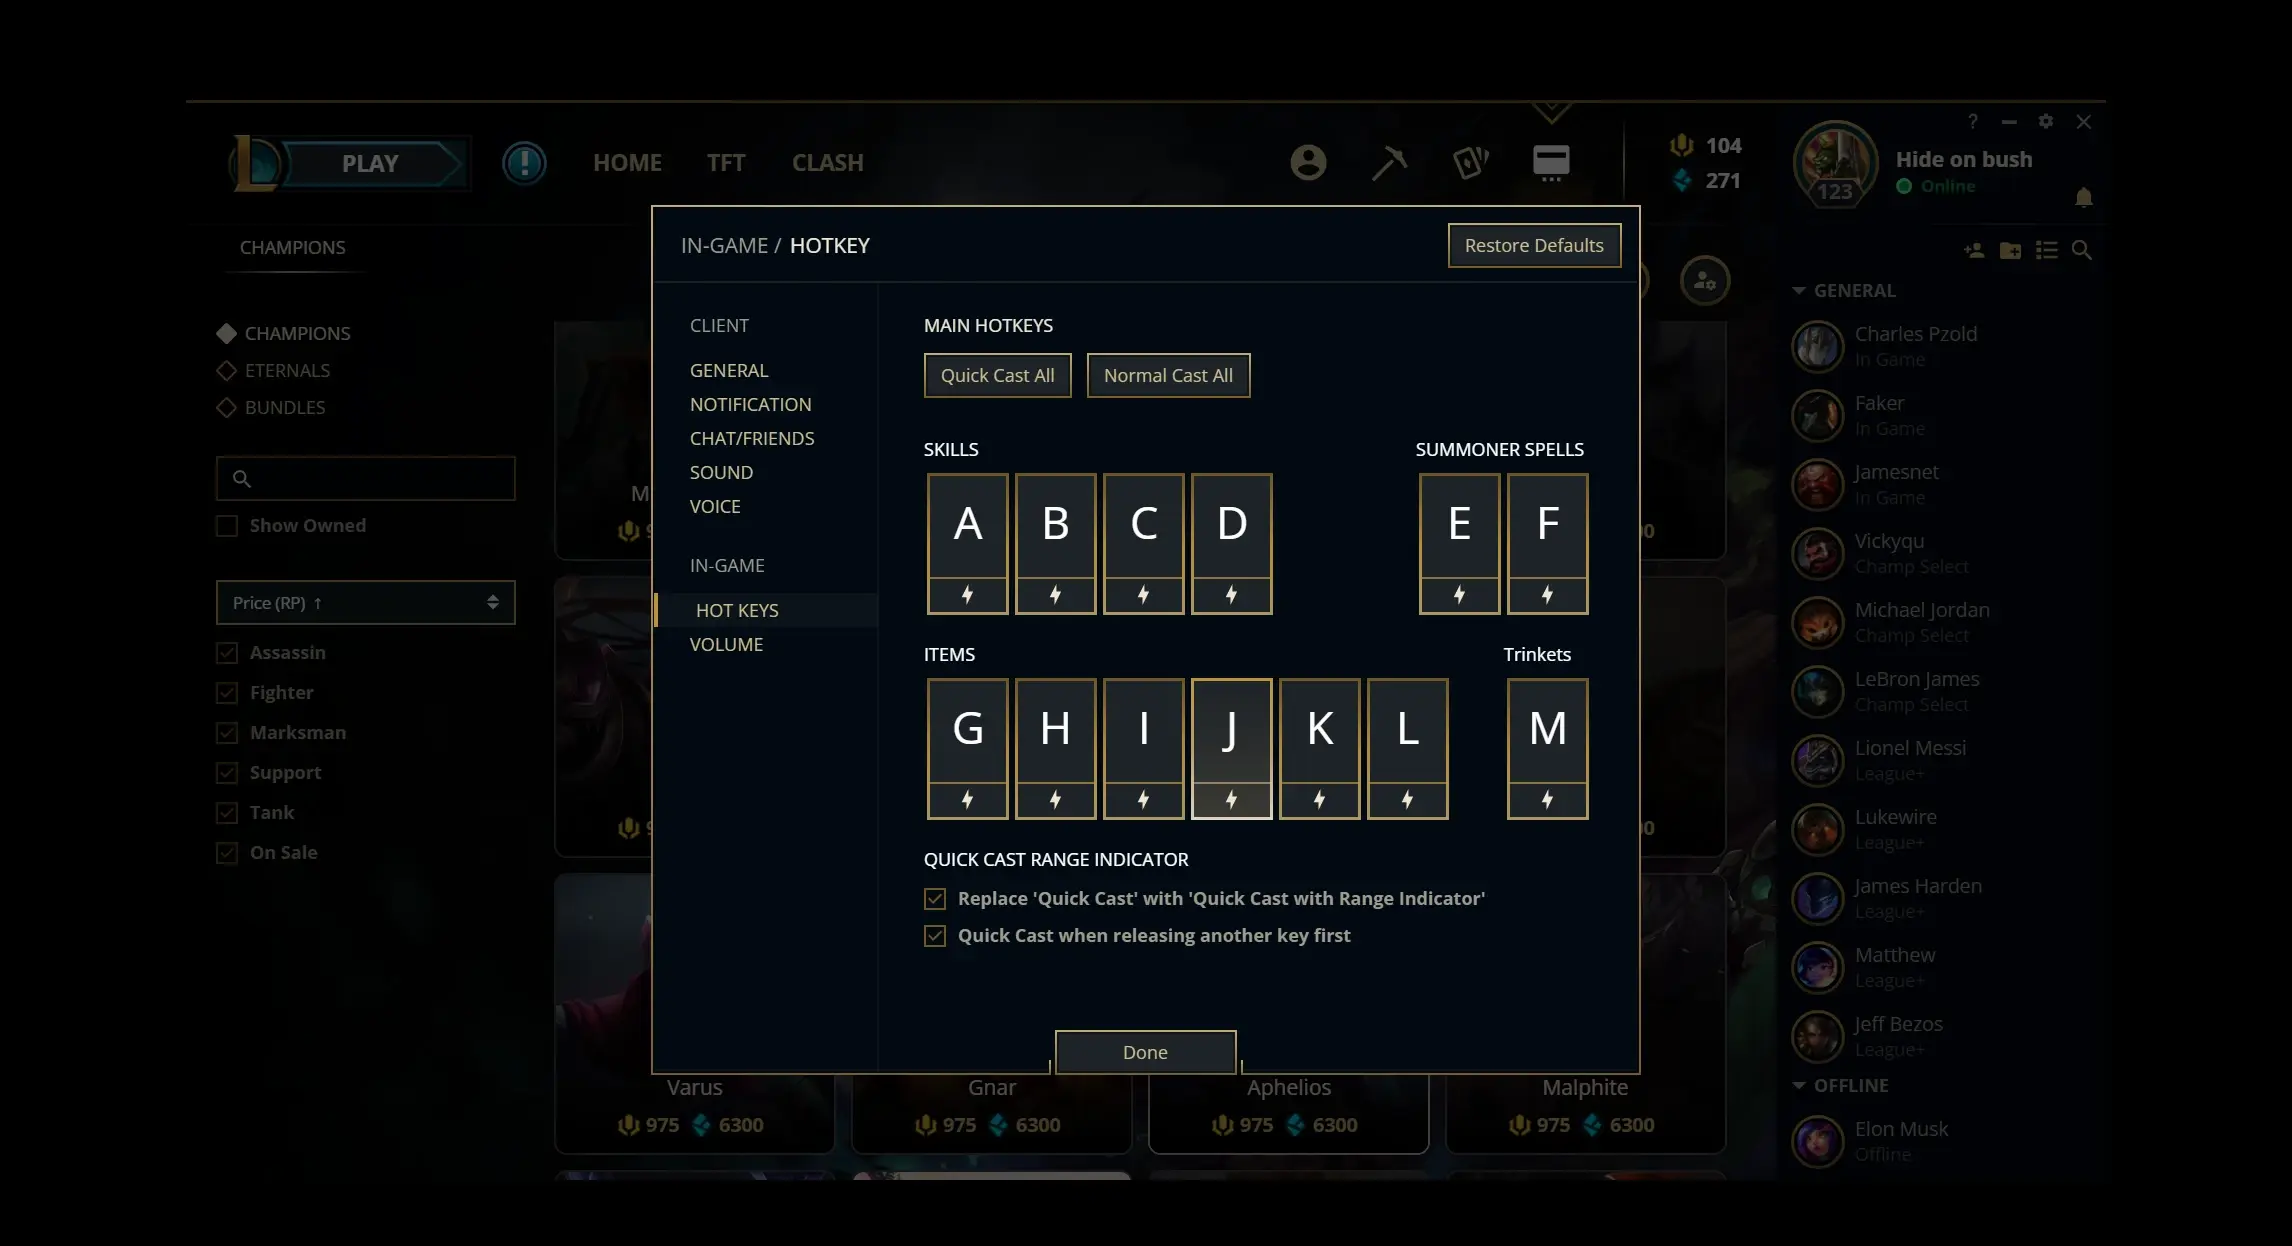Click the Normal Cast All button
2292x1246 pixels.
[1167, 374]
